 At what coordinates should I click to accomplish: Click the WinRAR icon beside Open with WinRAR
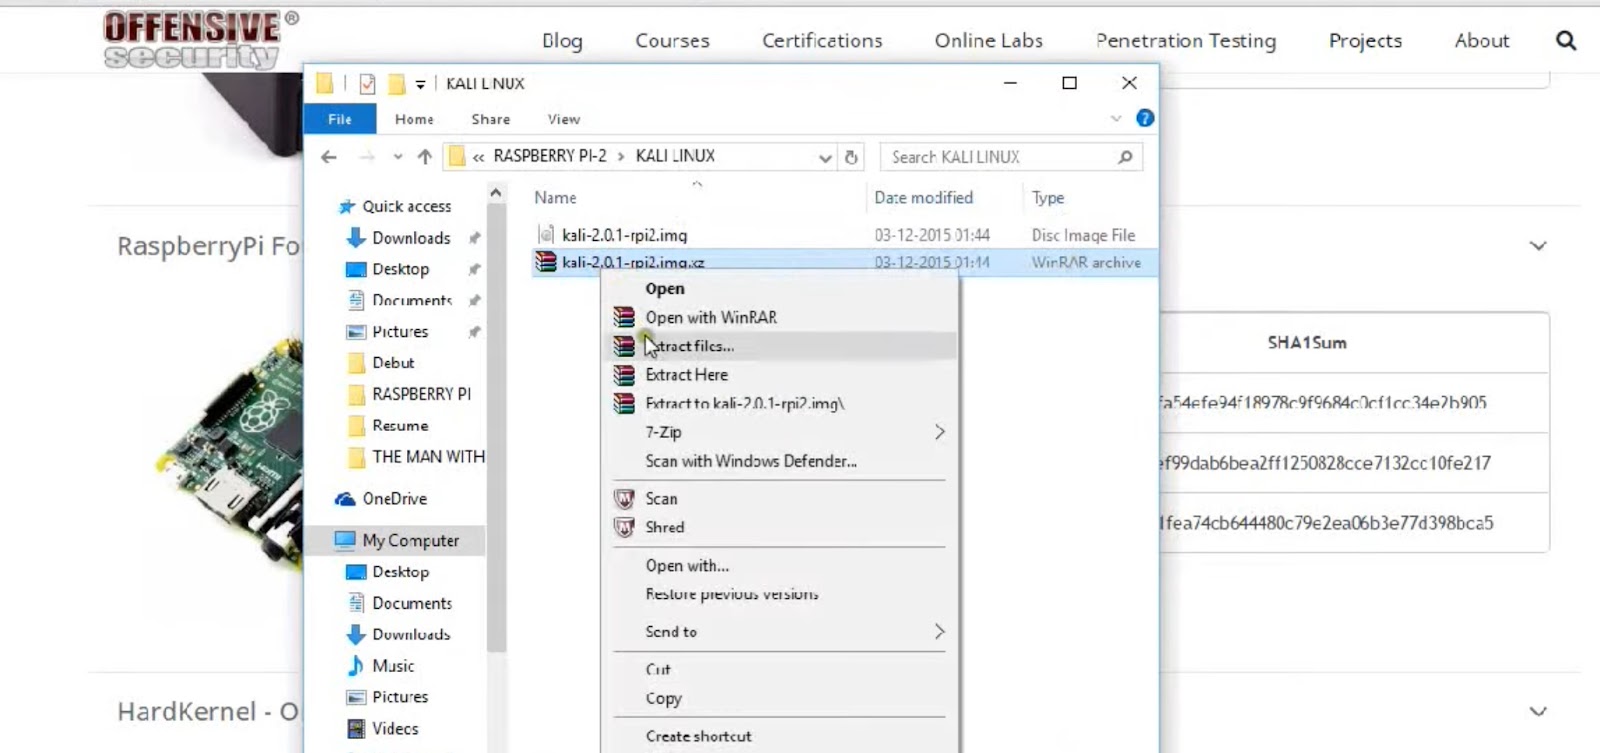(x=624, y=317)
